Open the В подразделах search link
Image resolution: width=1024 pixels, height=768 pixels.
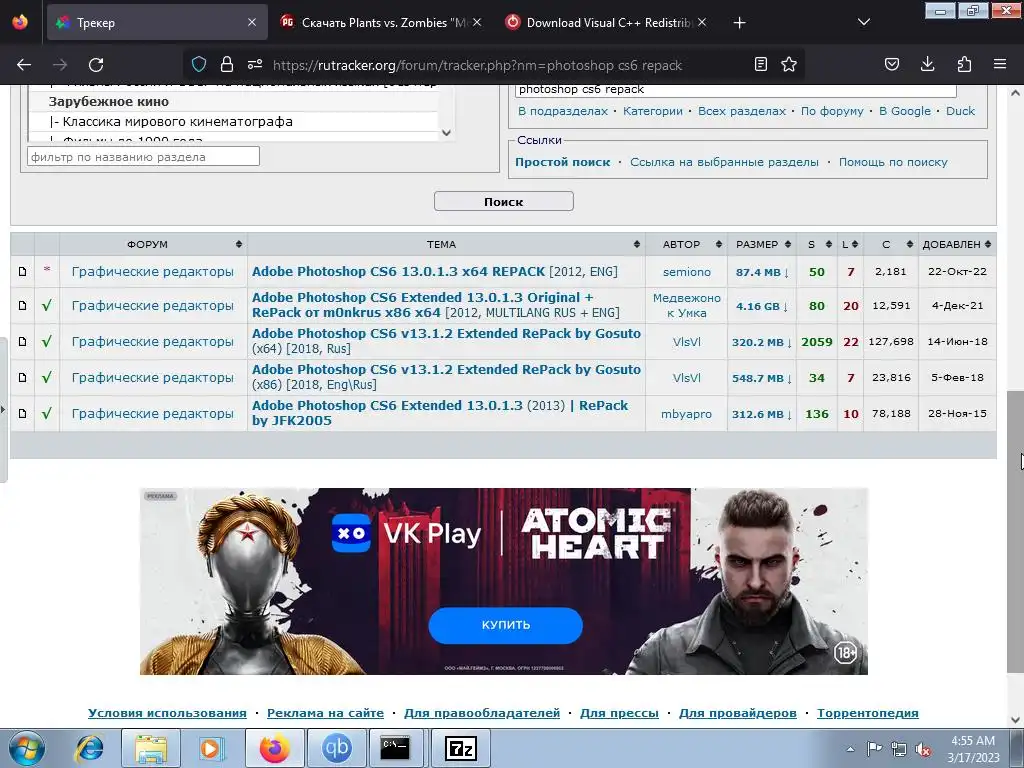(562, 111)
